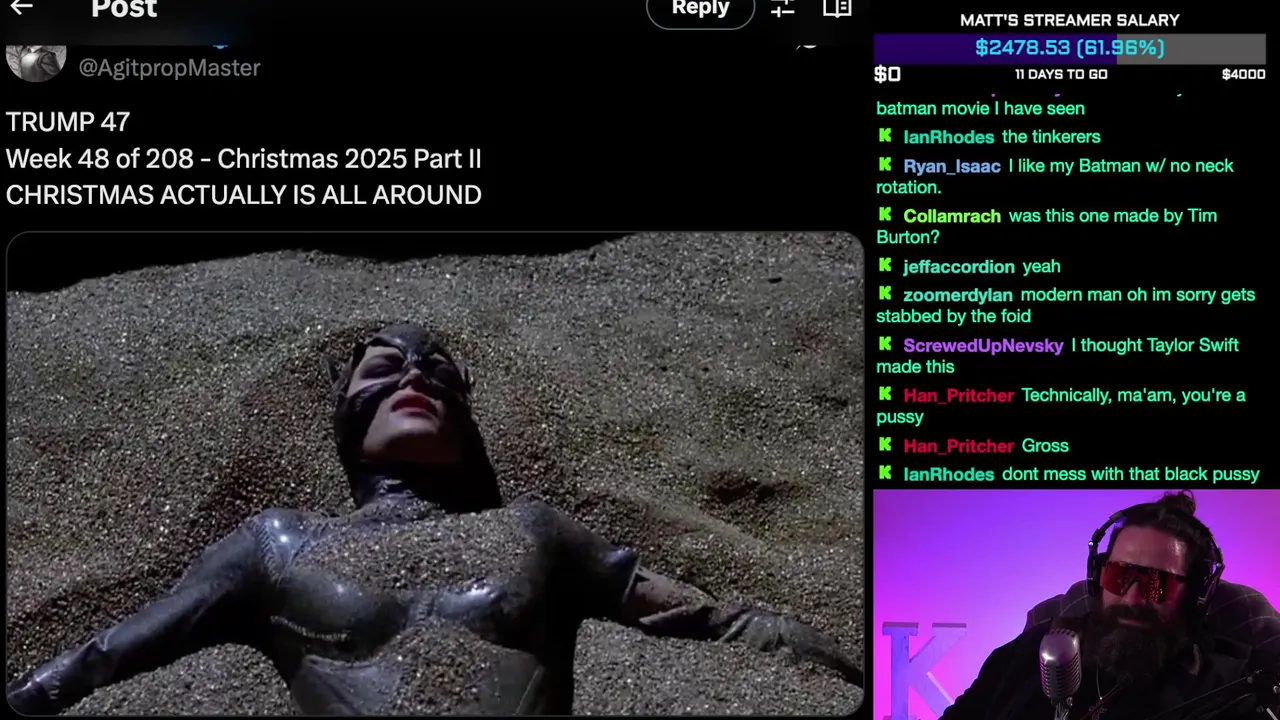Open Han_Pritcher on the 'Technically, ma'am' message
1280x720 pixels.
(x=958, y=396)
